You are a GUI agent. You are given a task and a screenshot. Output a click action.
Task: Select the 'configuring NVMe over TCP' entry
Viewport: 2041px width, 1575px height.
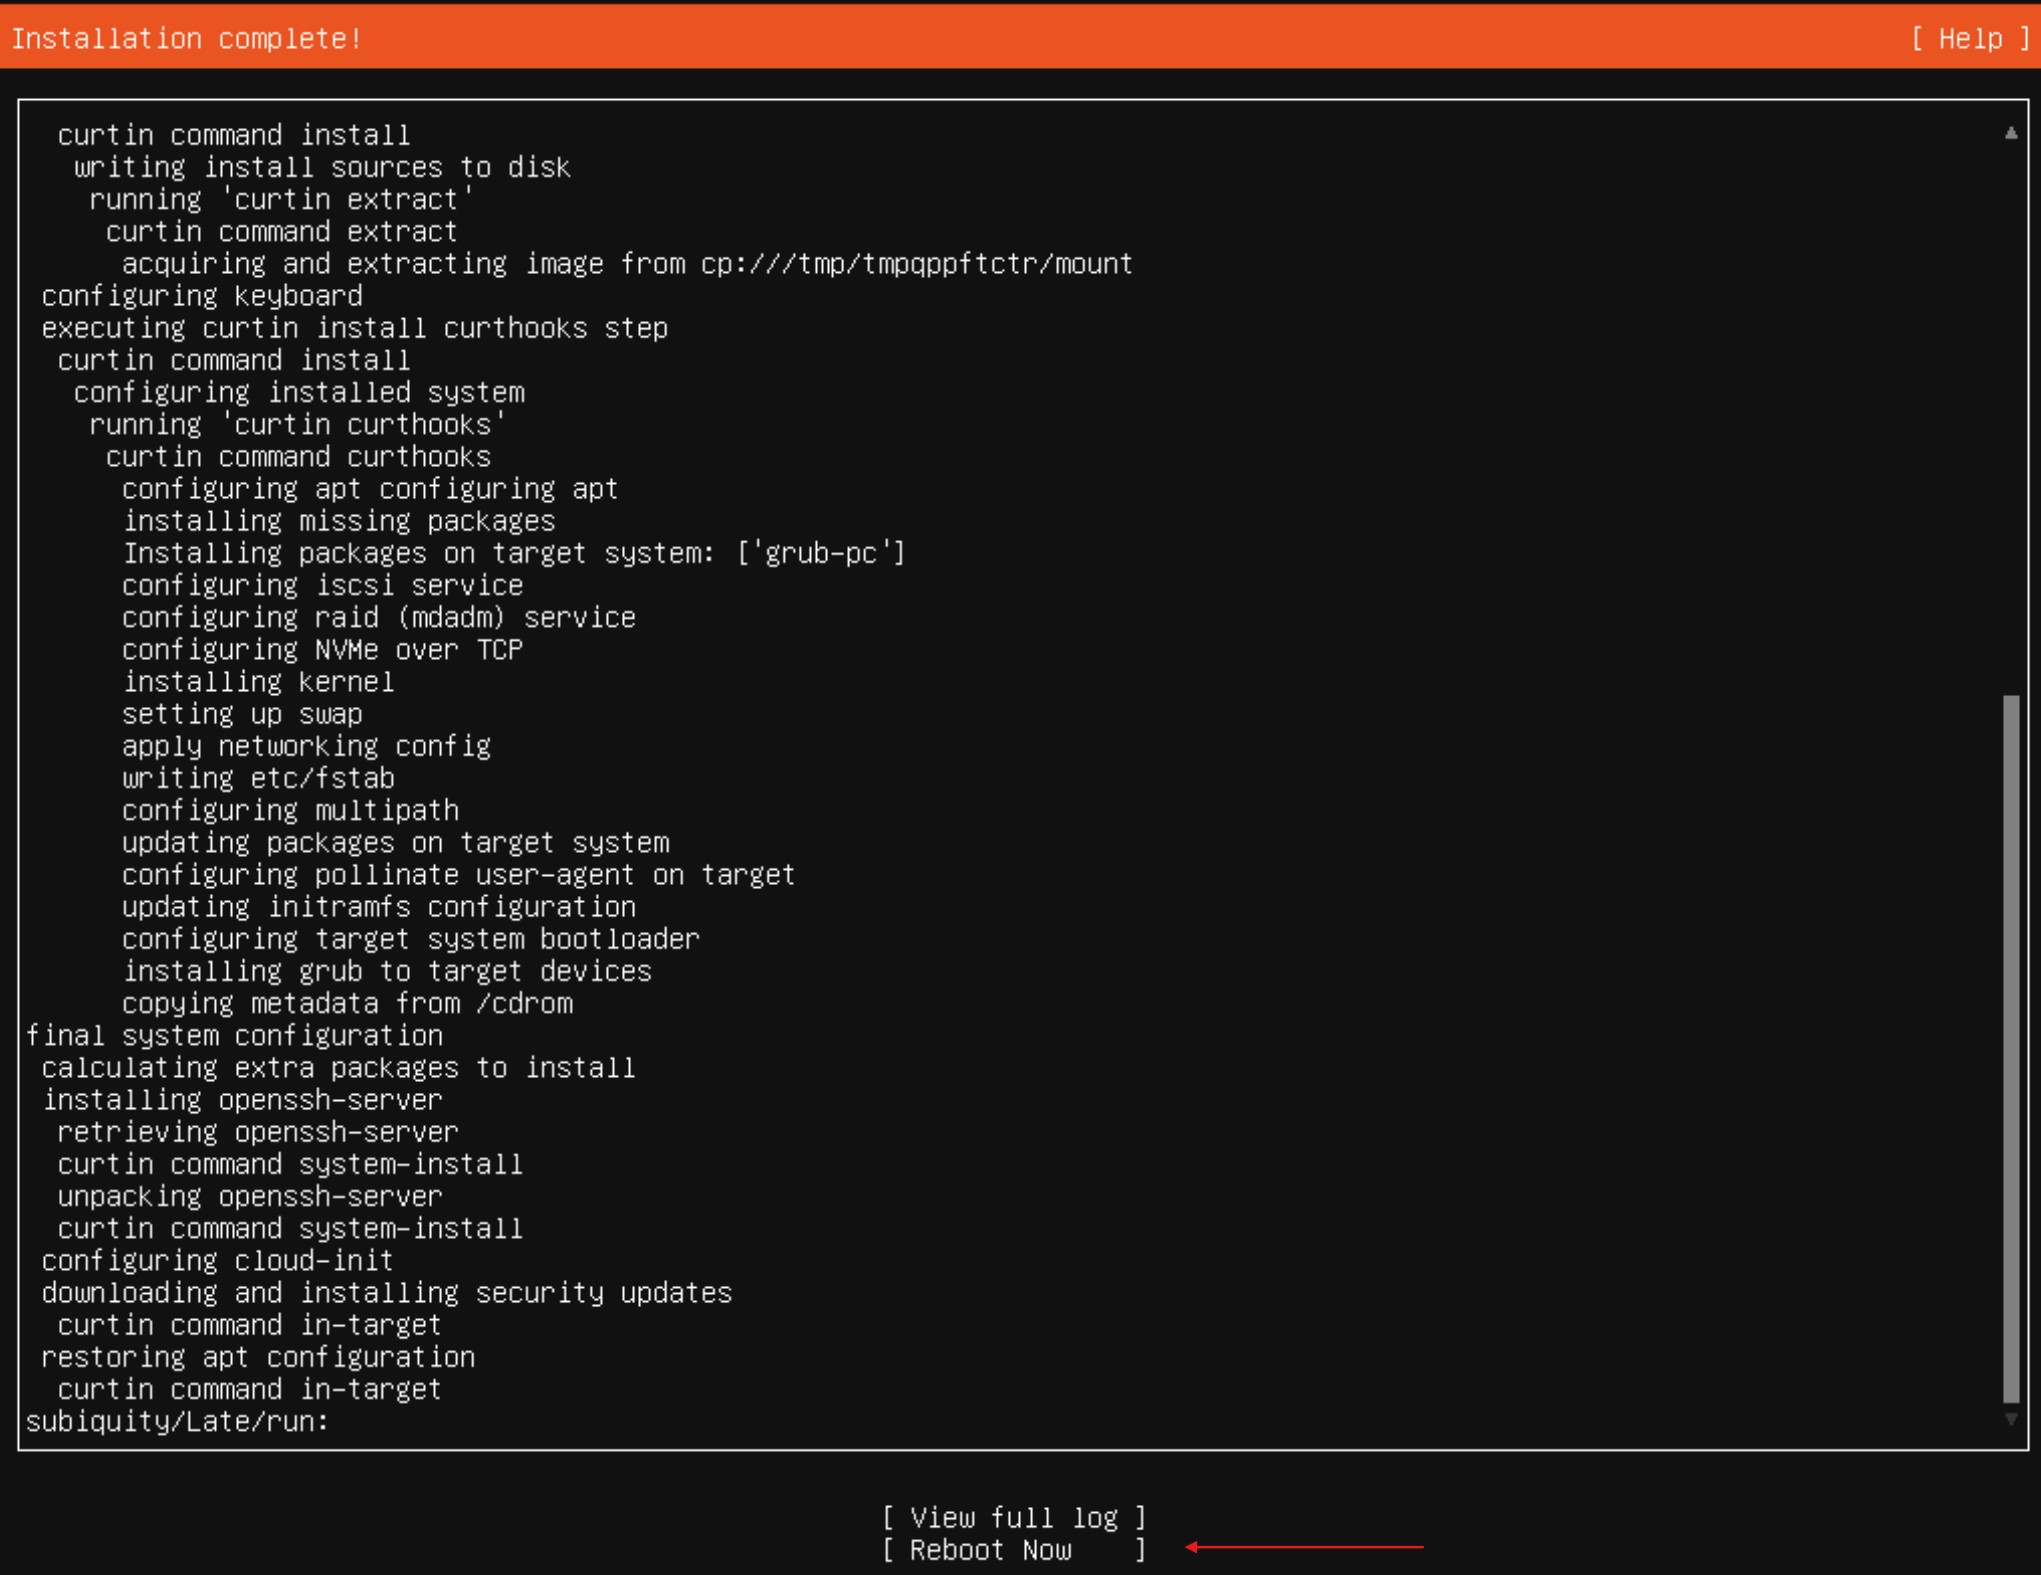click(x=322, y=649)
